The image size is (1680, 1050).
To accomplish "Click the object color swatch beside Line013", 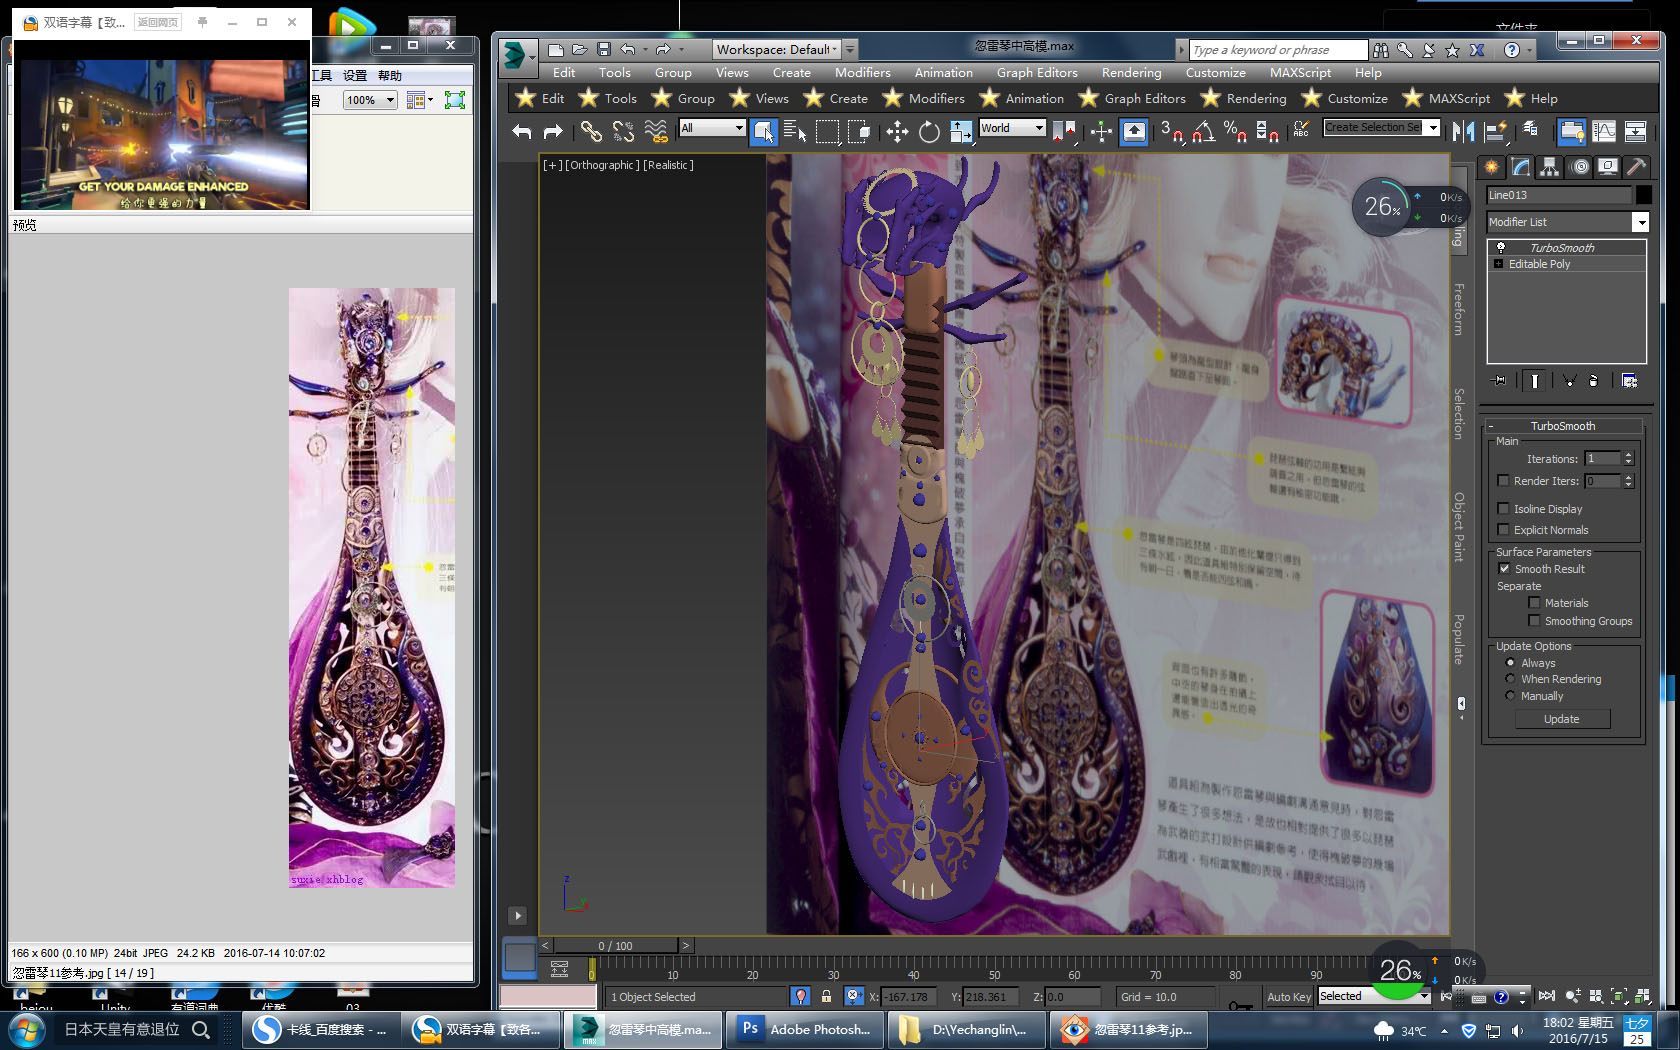I will pyautogui.click(x=1643, y=195).
